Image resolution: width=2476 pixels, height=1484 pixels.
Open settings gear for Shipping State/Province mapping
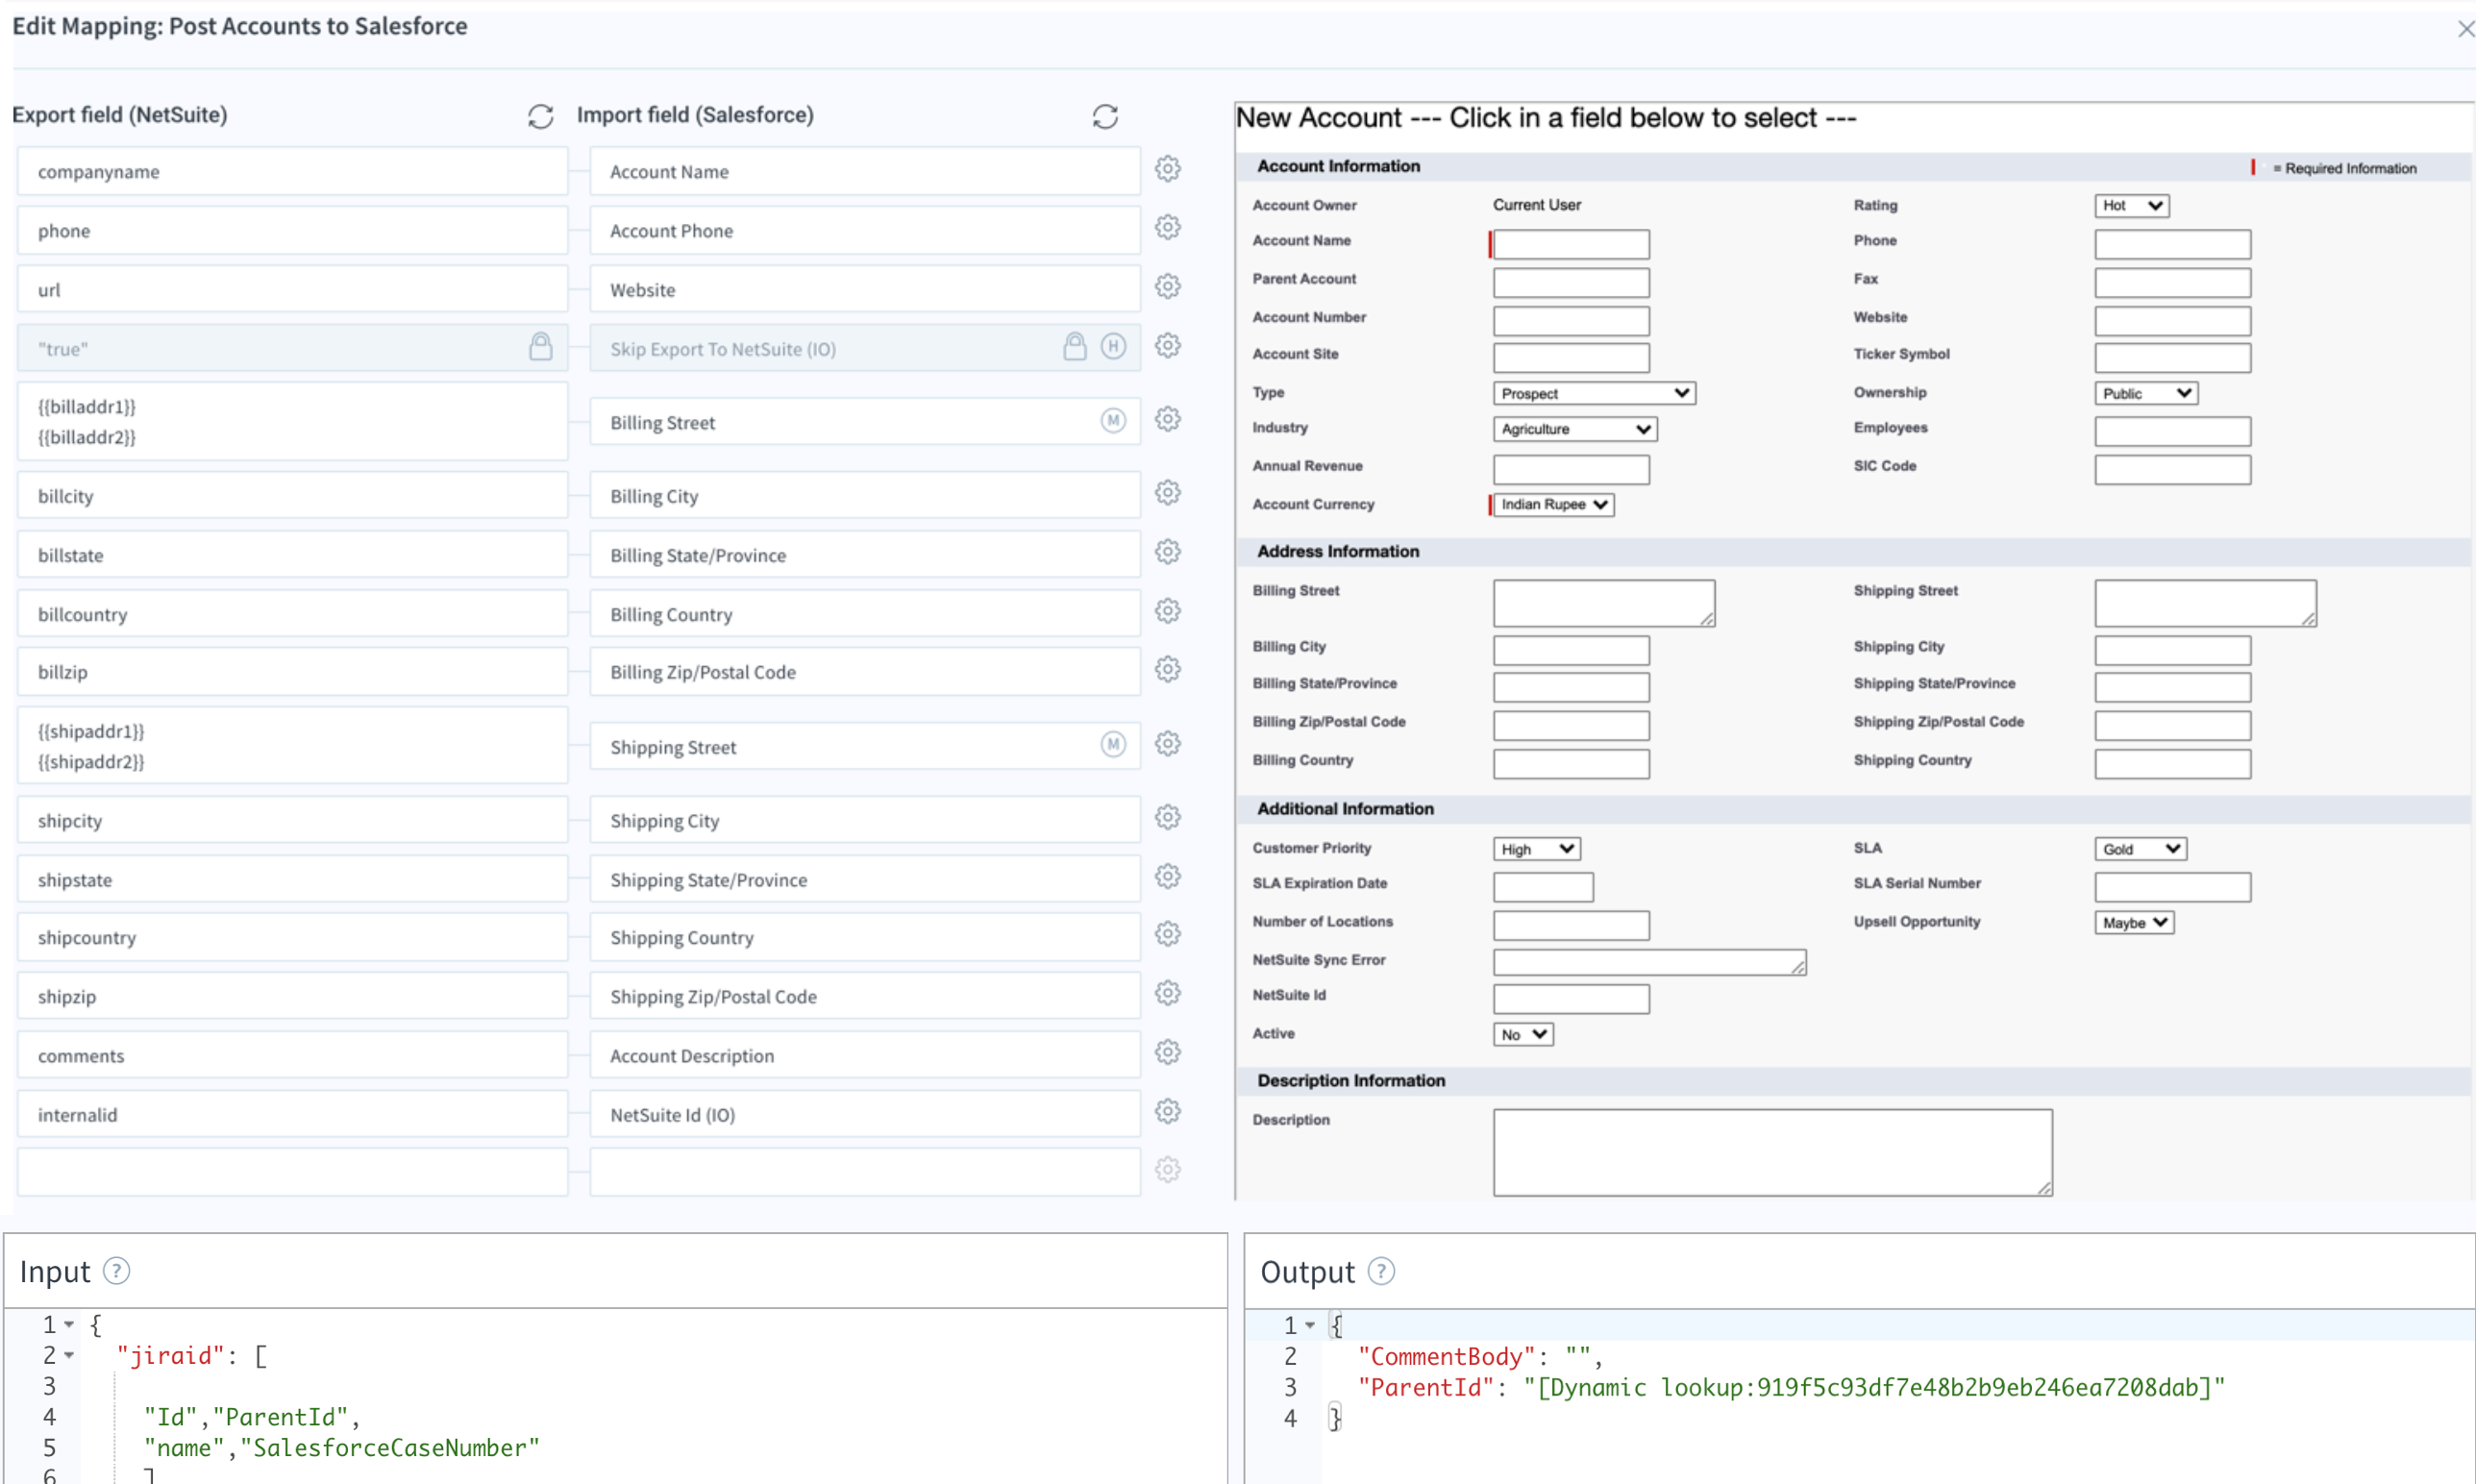click(x=1167, y=877)
